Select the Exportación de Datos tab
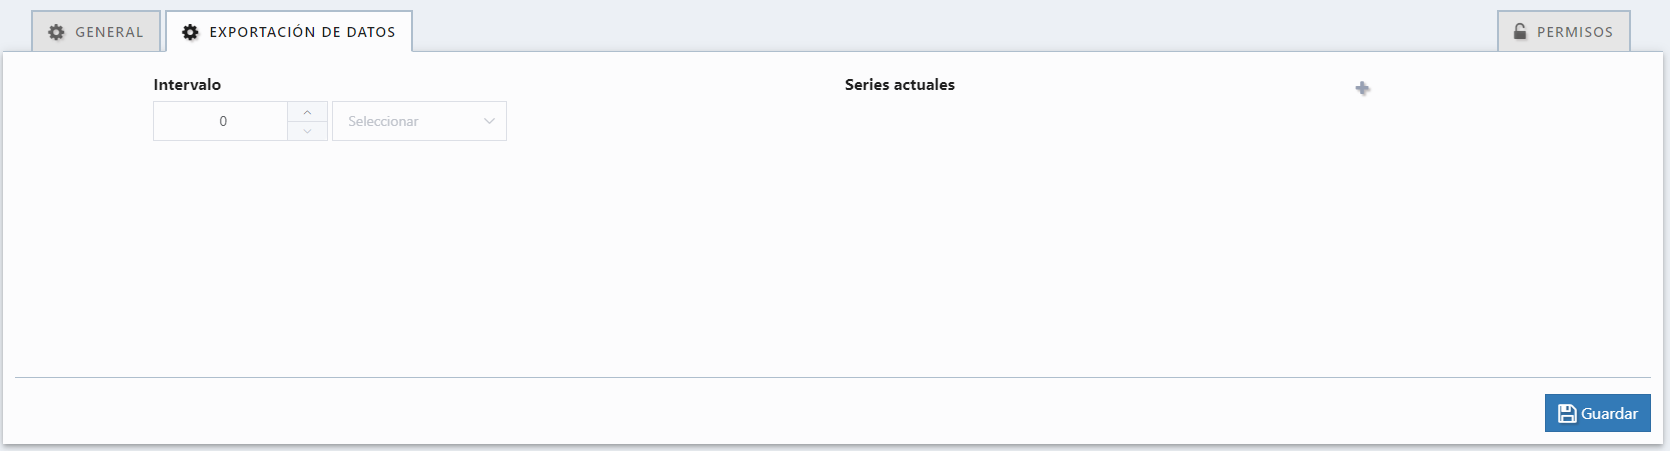Viewport: 1670px width, 451px height. (289, 32)
